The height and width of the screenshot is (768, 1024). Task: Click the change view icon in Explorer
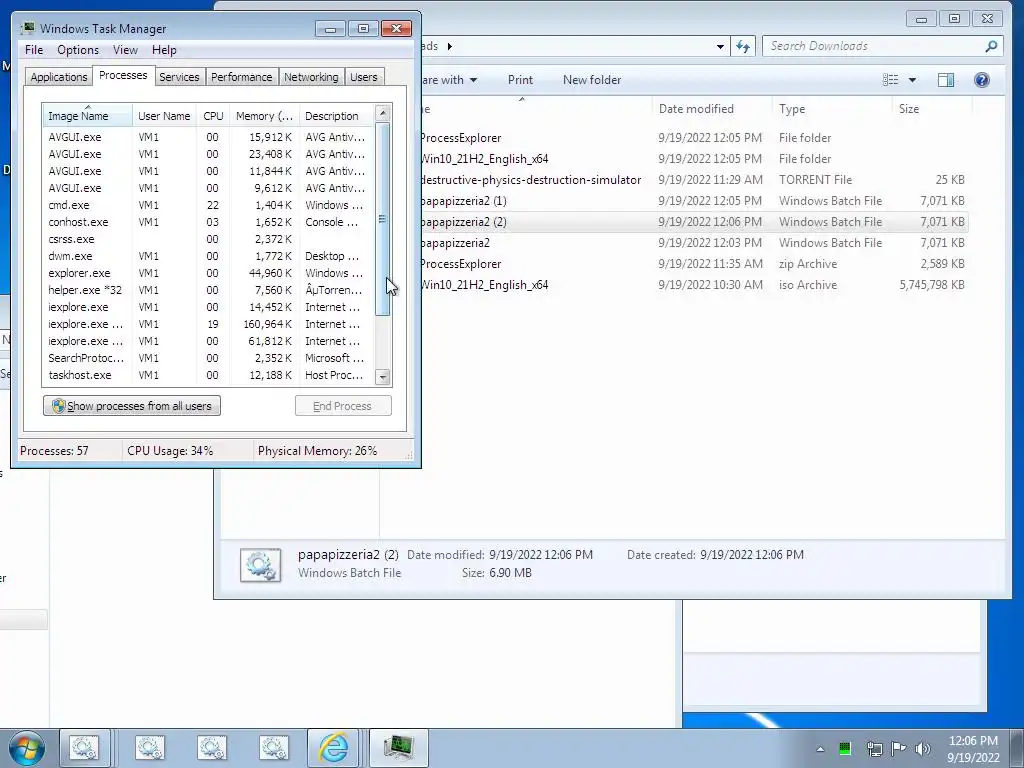coord(890,80)
